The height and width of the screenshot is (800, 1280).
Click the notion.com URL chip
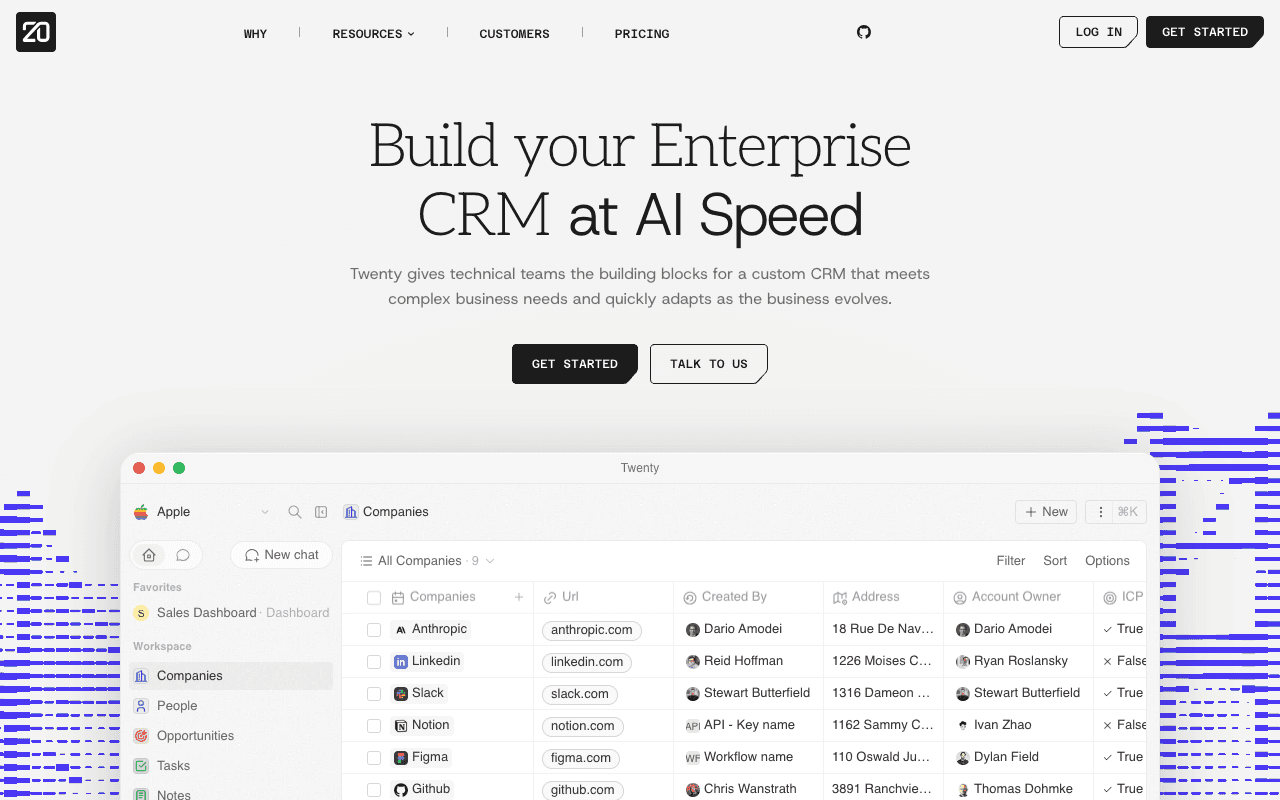[x=583, y=726]
